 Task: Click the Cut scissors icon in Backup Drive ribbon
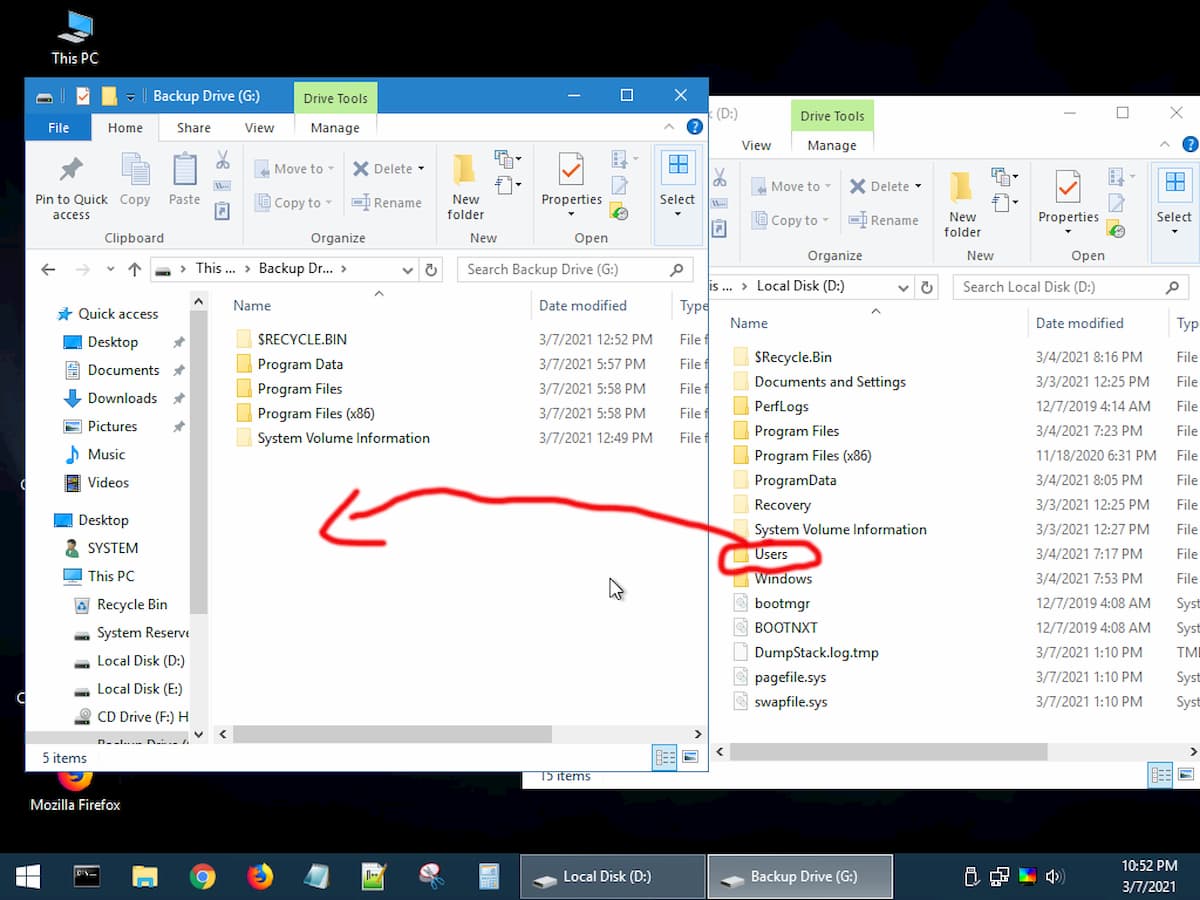[x=222, y=160]
